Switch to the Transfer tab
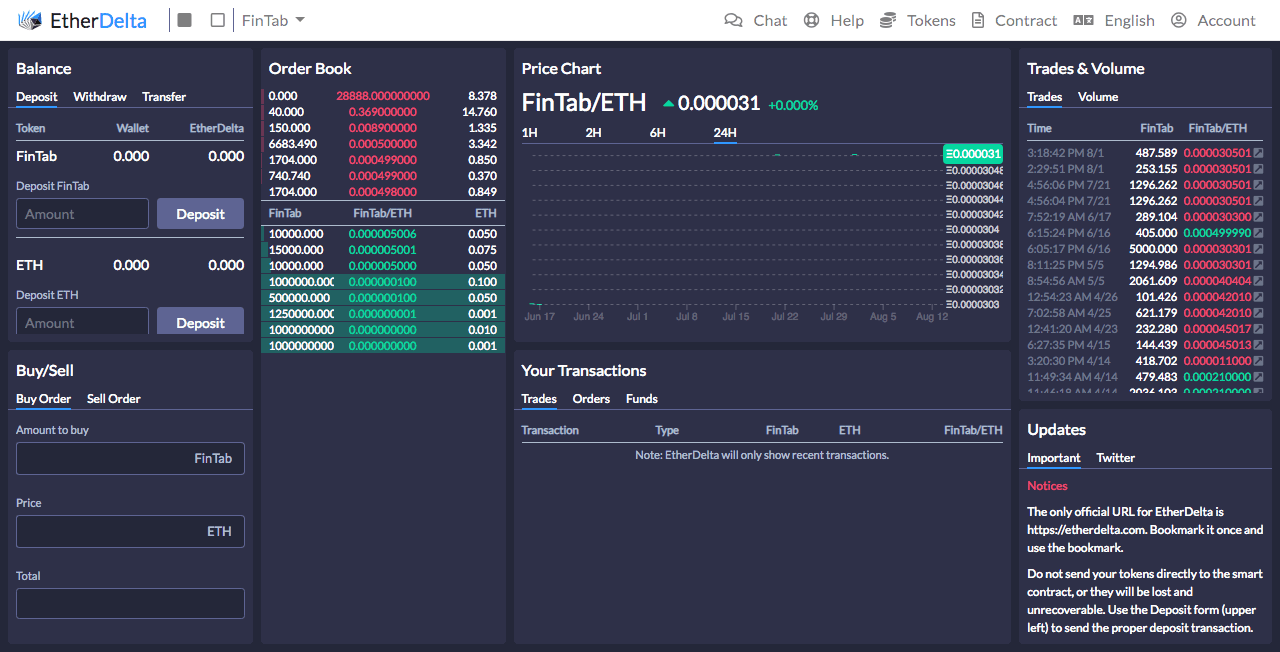The image size is (1280, 652). [x=164, y=97]
